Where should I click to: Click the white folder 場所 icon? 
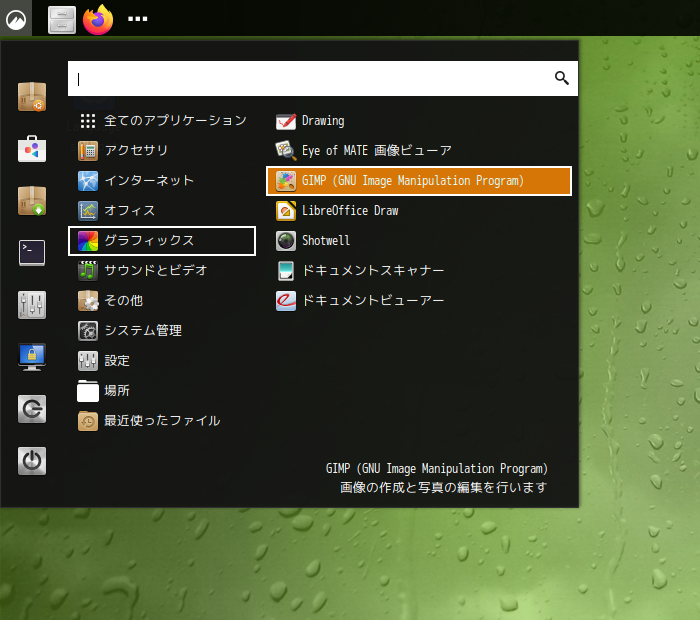pos(88,391)
